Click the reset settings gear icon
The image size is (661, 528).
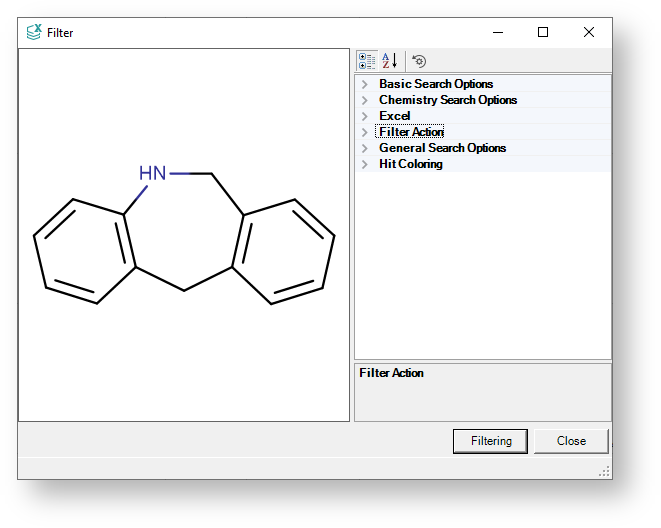click(x=419, y=61)
